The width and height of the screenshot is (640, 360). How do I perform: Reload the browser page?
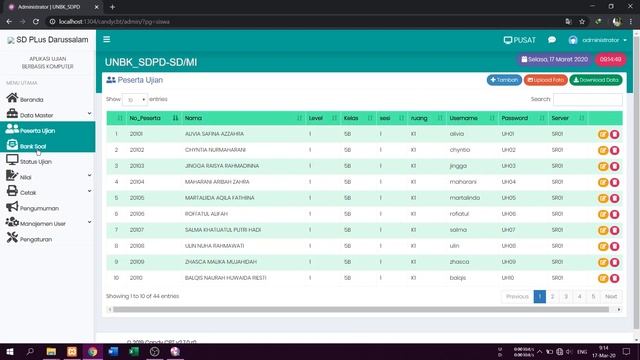point(36,21)
